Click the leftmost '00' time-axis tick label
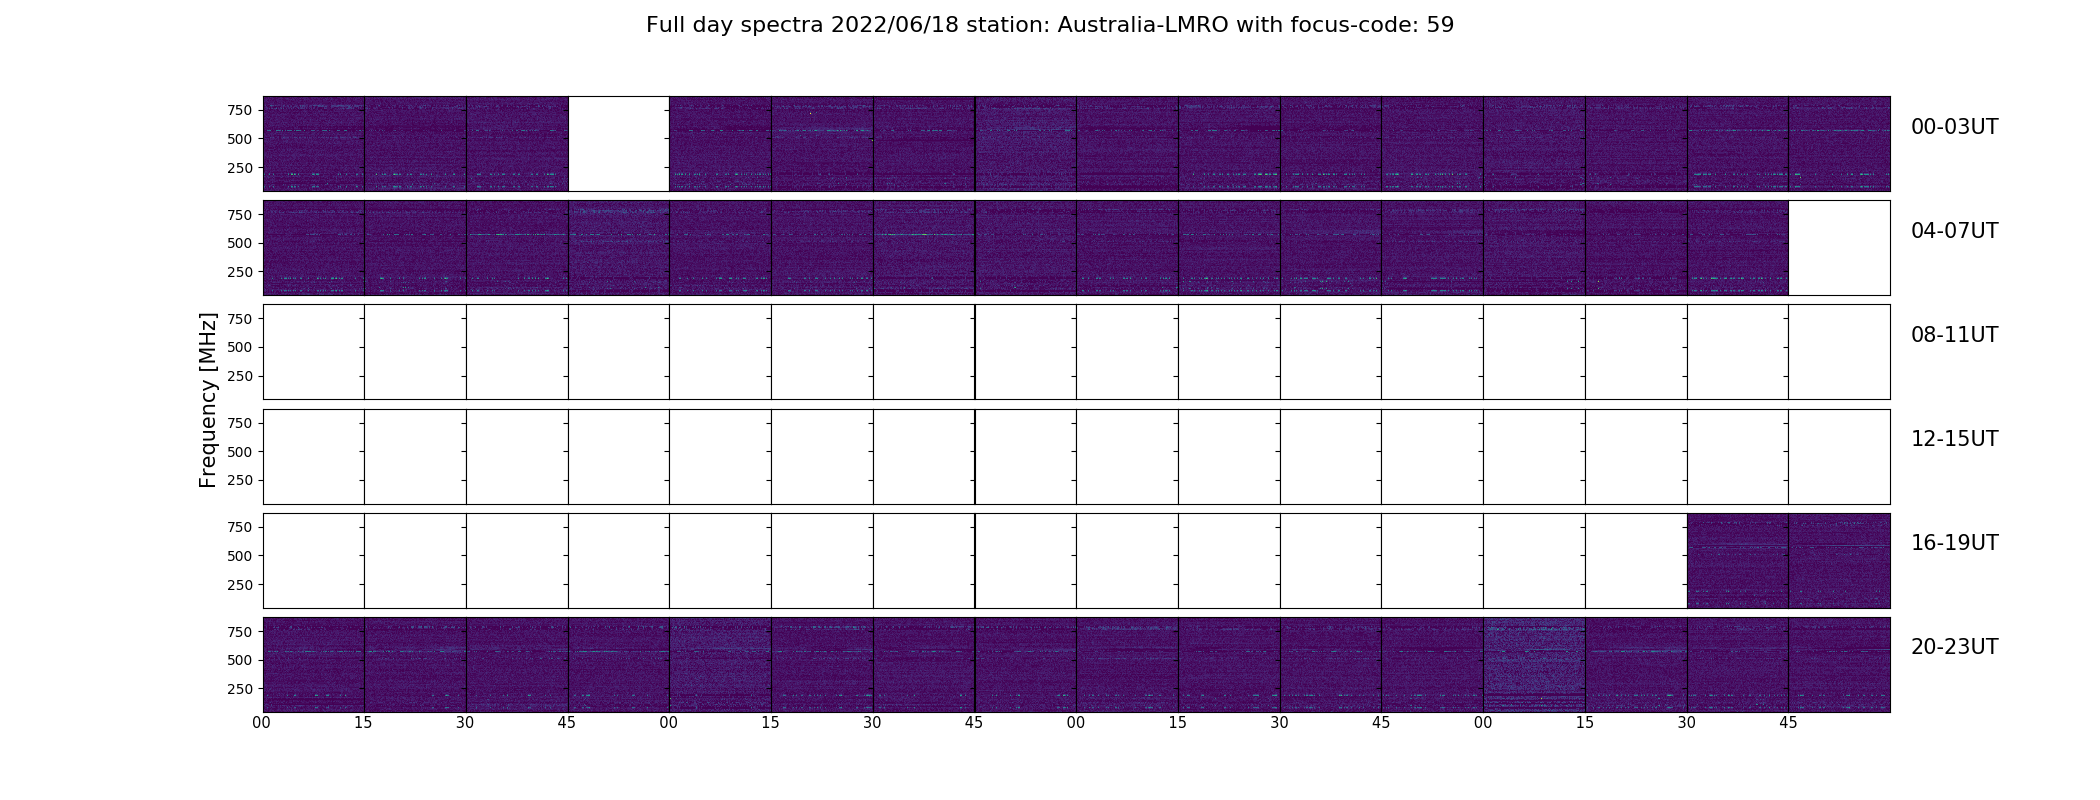 (262, 723)
